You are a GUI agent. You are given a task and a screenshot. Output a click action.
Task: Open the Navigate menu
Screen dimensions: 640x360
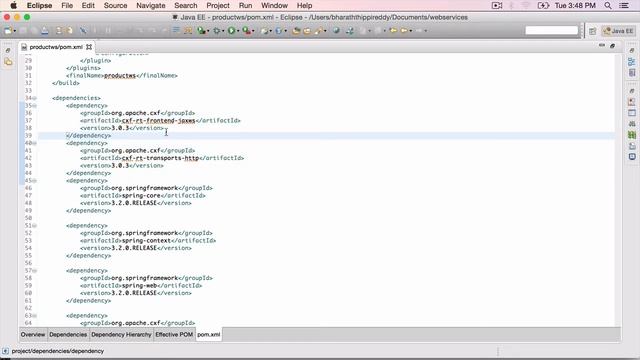[x=151, y=6]
